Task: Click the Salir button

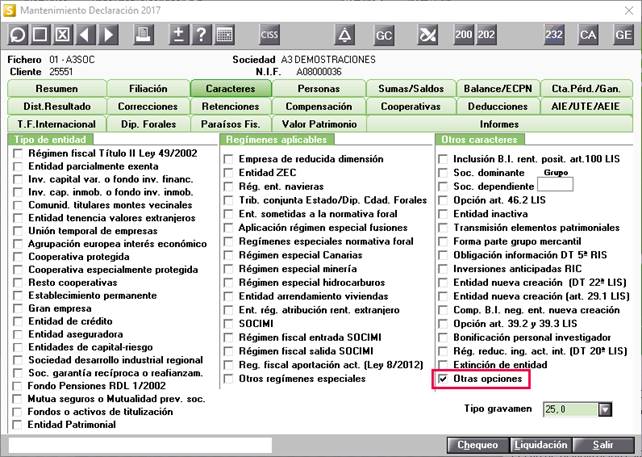Action: [x=604, y=445]
